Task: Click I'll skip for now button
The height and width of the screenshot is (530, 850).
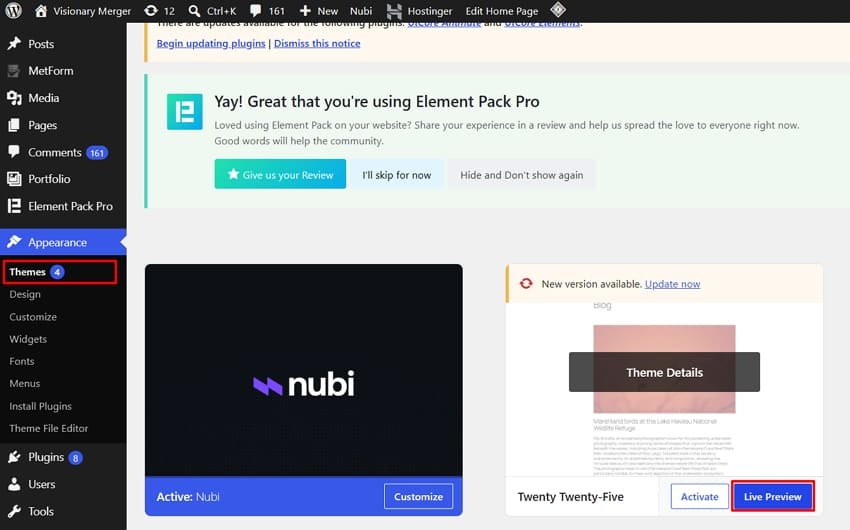Action: point(397,174)
